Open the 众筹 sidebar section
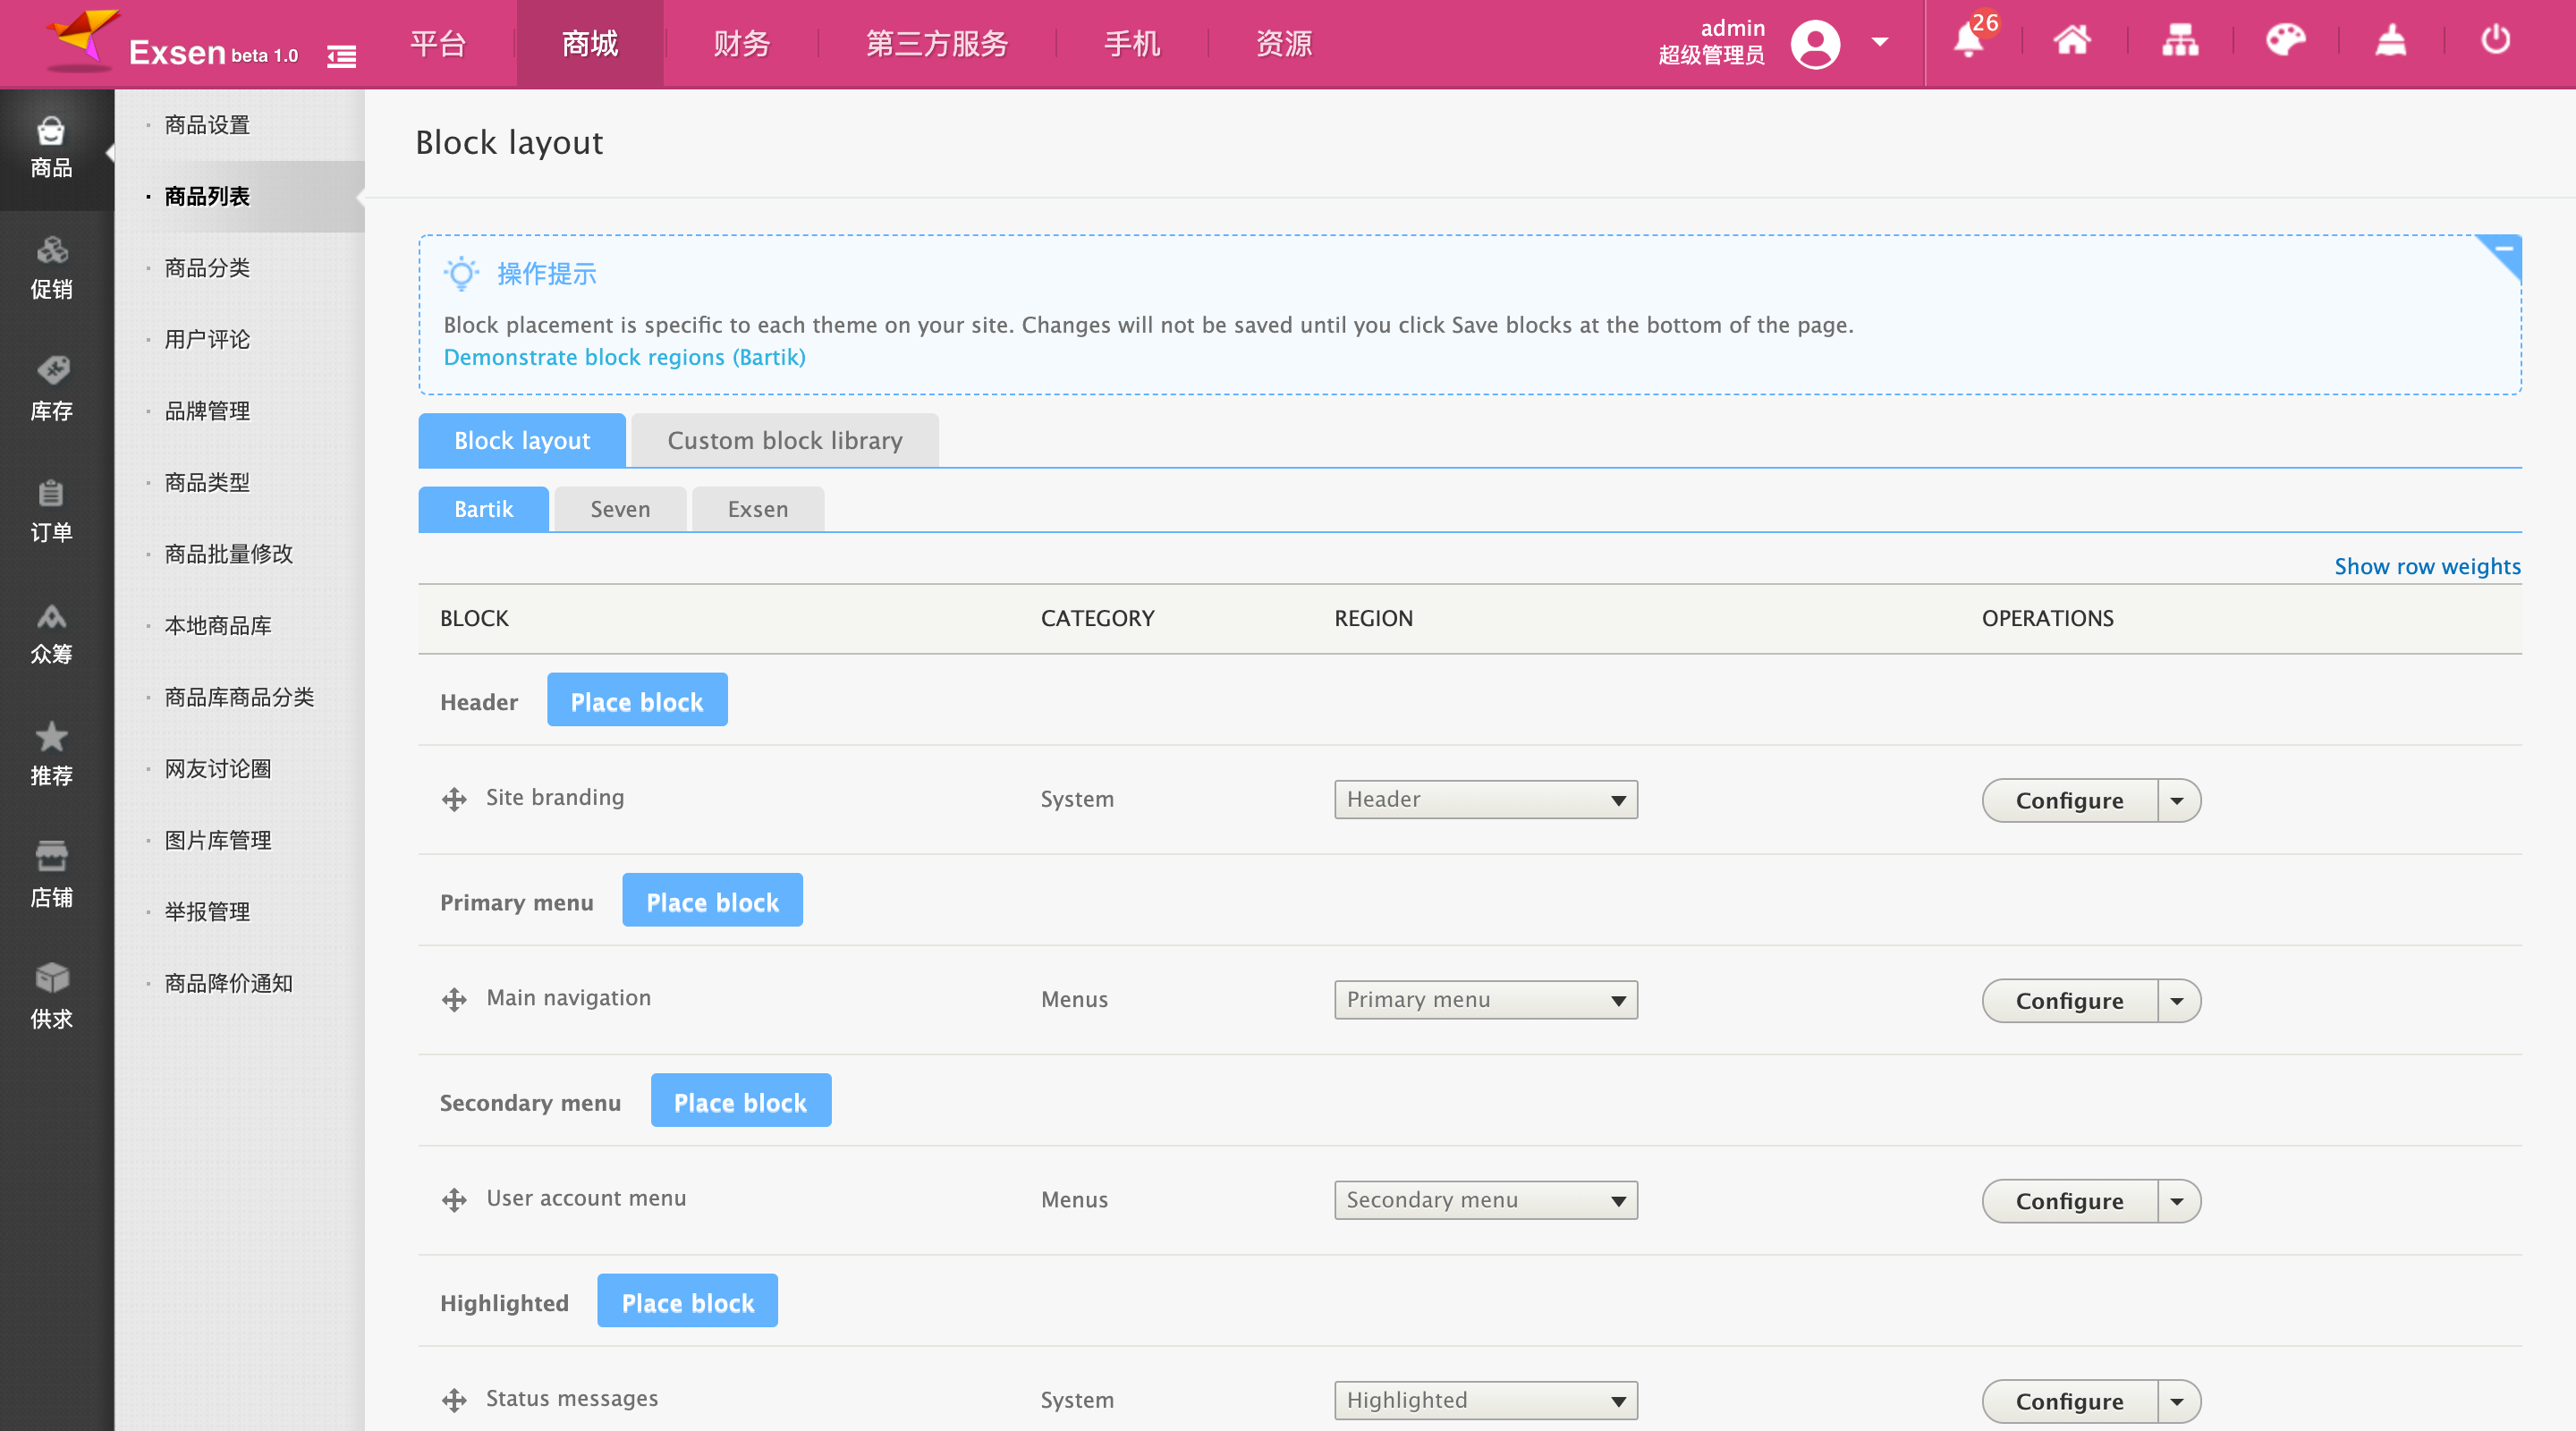This screenshot has height=1431, width=2576. point(52,635)
